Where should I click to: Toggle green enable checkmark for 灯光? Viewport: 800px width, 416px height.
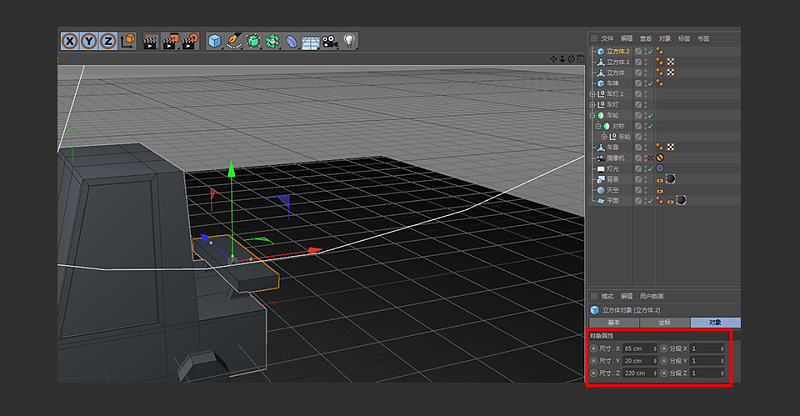pos(651,168)
